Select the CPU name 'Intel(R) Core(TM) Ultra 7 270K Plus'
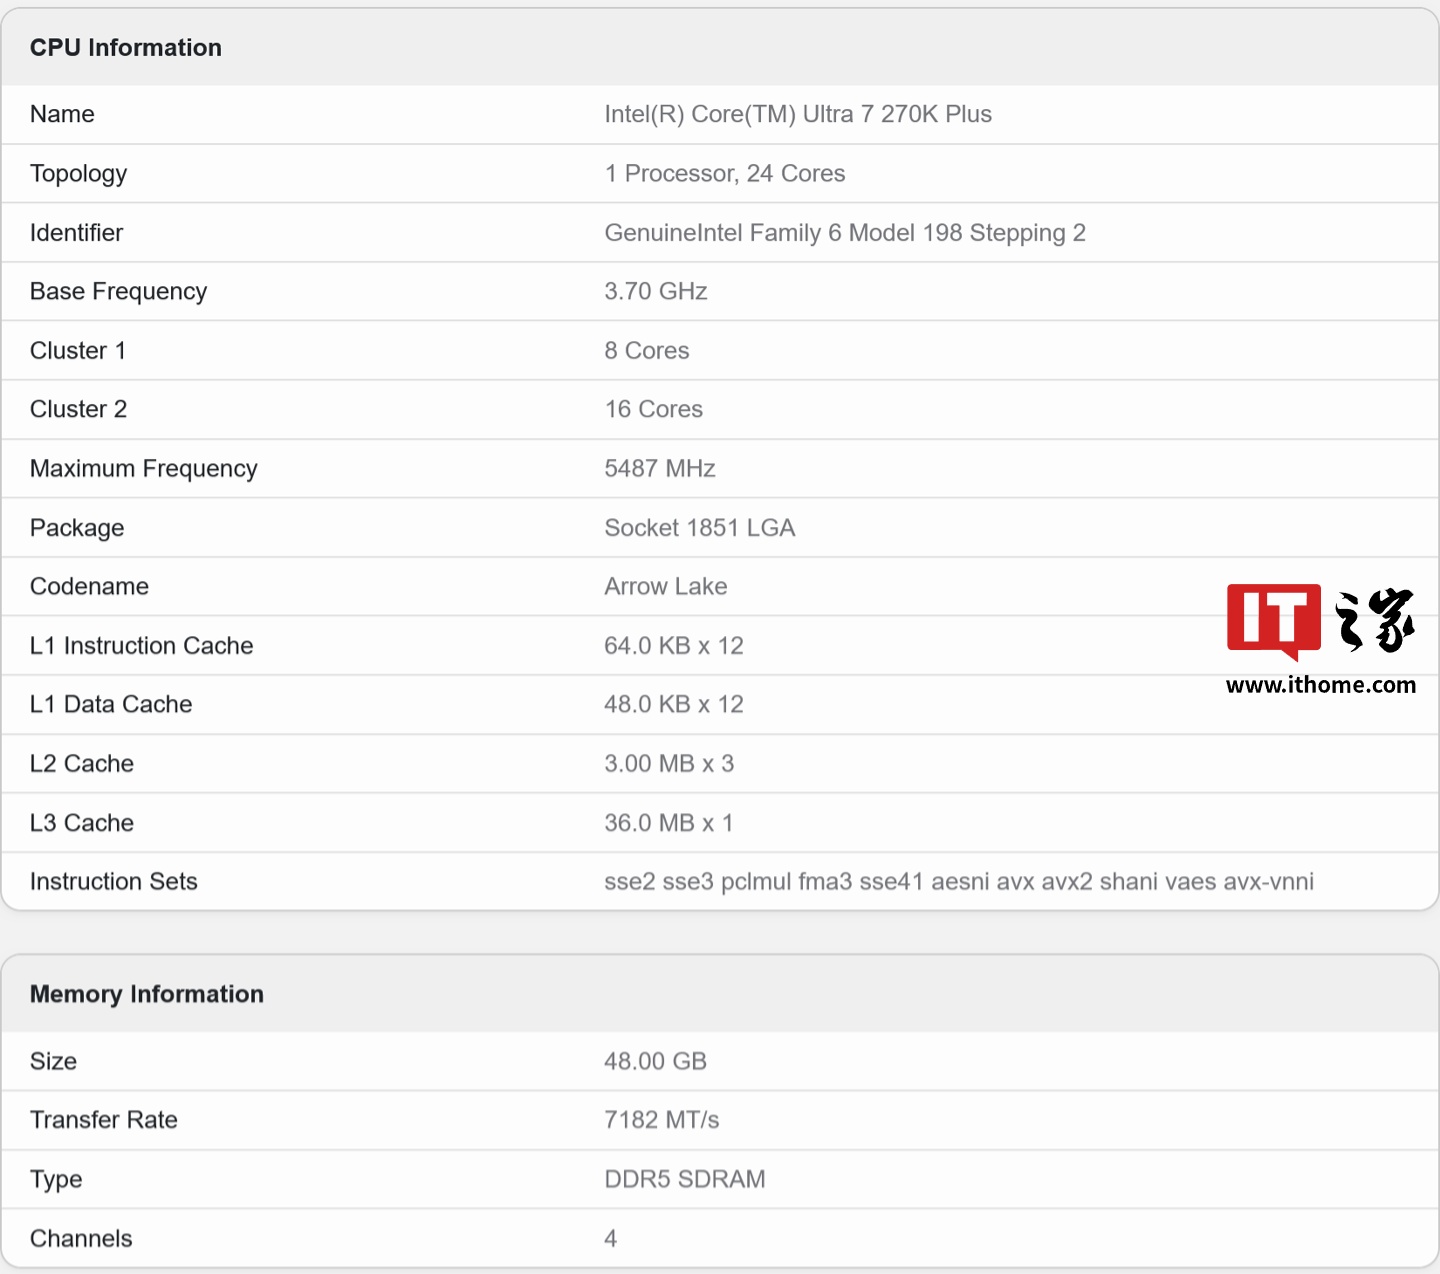 click(x=798, y=114)
